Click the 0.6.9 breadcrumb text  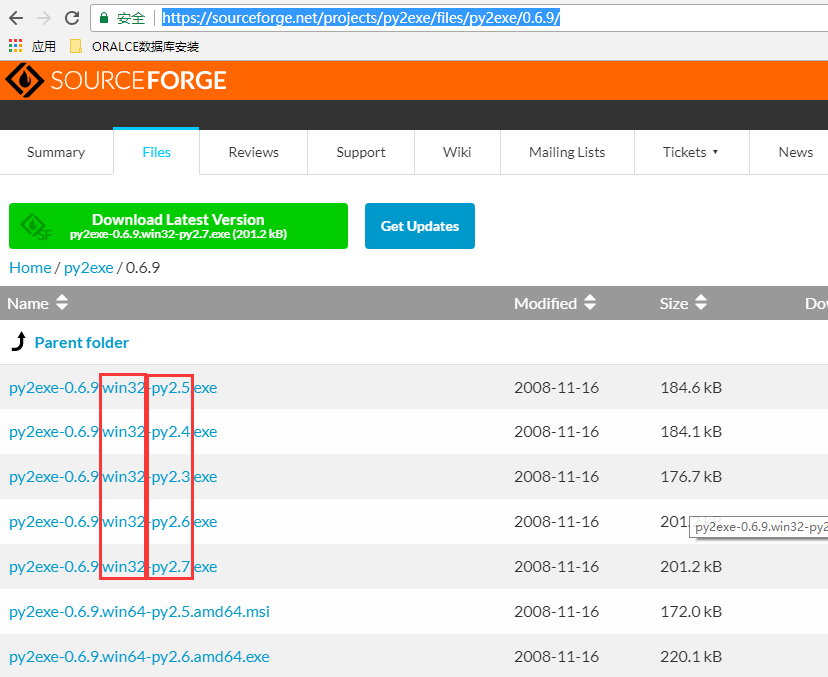[x=143, y=268]
